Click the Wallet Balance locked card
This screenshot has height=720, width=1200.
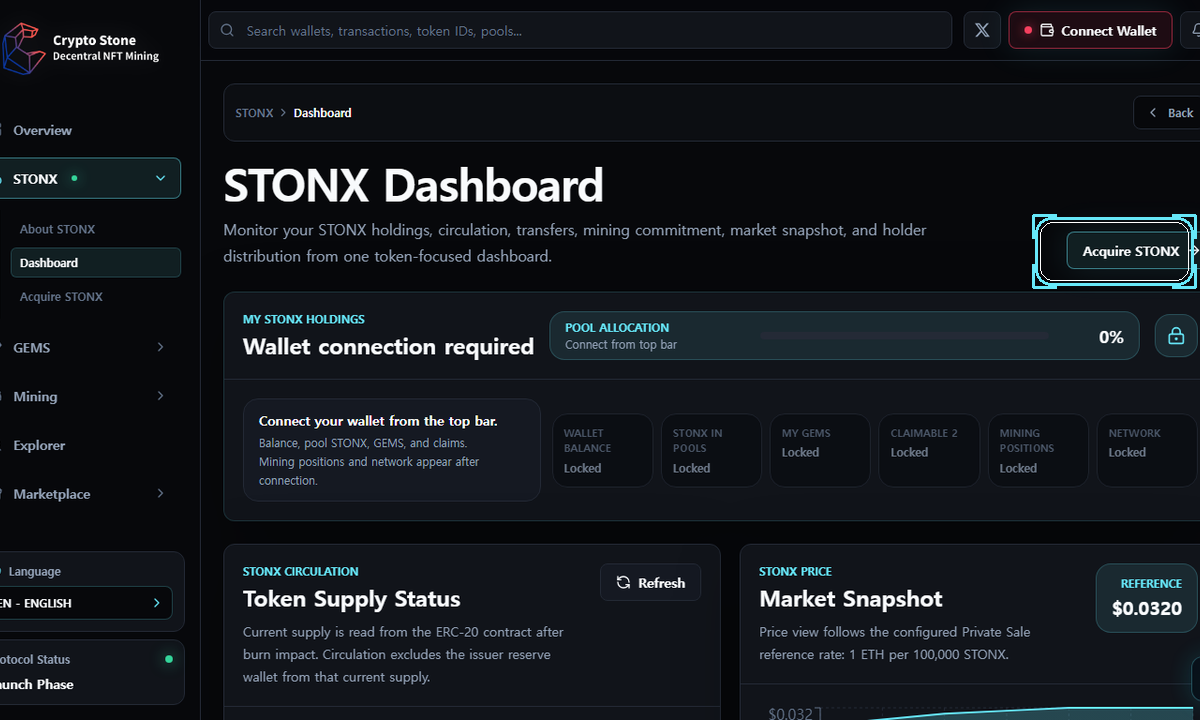click(602, 451)
